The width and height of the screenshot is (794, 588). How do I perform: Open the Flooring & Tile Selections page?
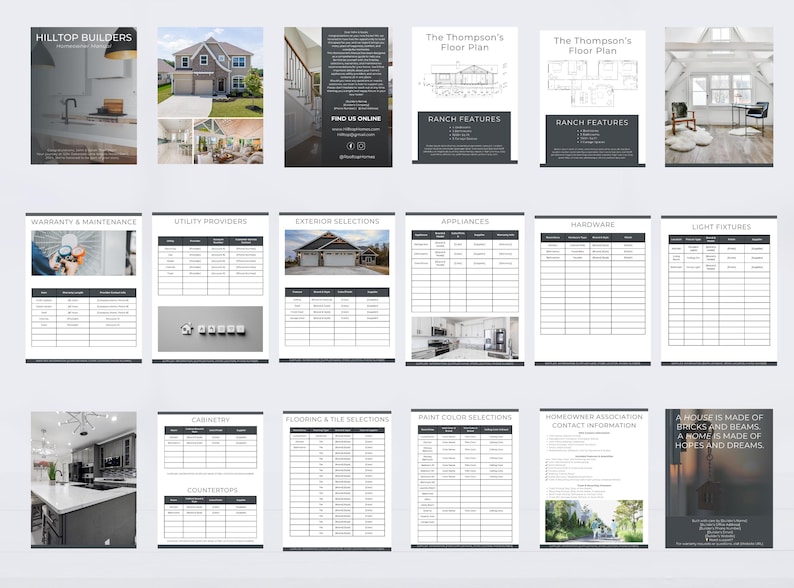337,481
